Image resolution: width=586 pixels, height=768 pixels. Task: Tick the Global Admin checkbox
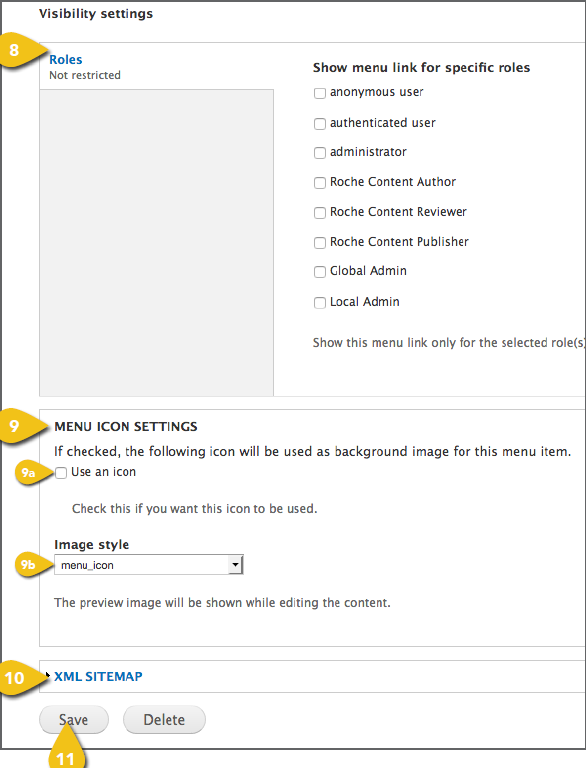coord(319,272)
